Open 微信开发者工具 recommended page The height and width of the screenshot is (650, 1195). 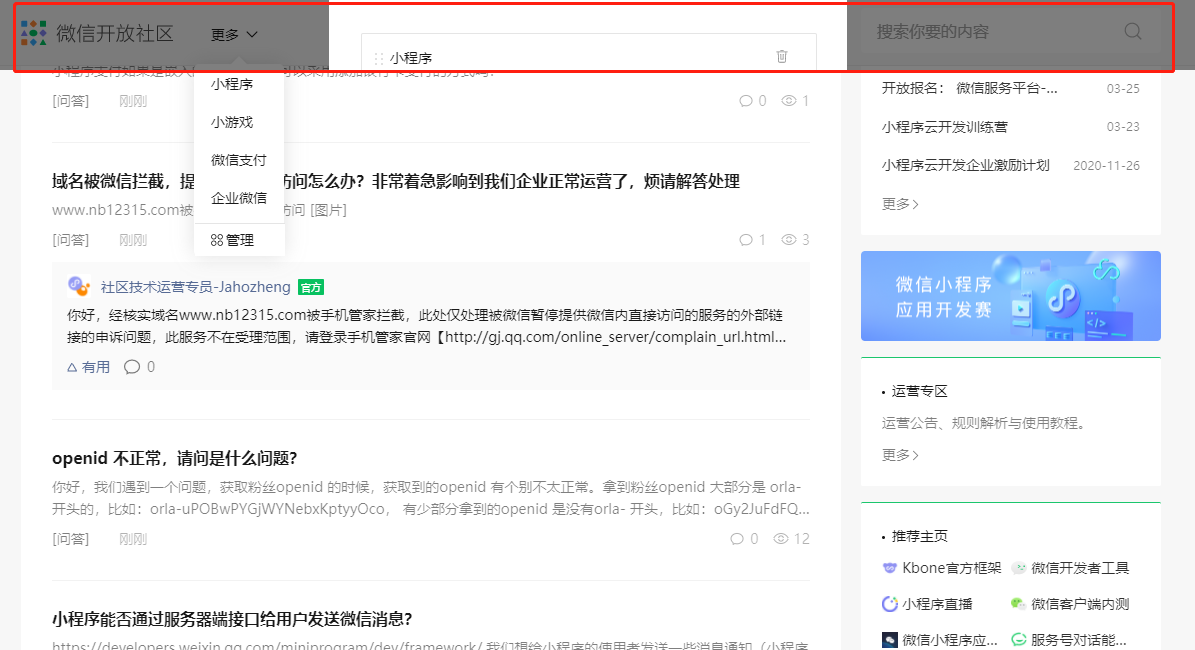[x=1080, y=568]
